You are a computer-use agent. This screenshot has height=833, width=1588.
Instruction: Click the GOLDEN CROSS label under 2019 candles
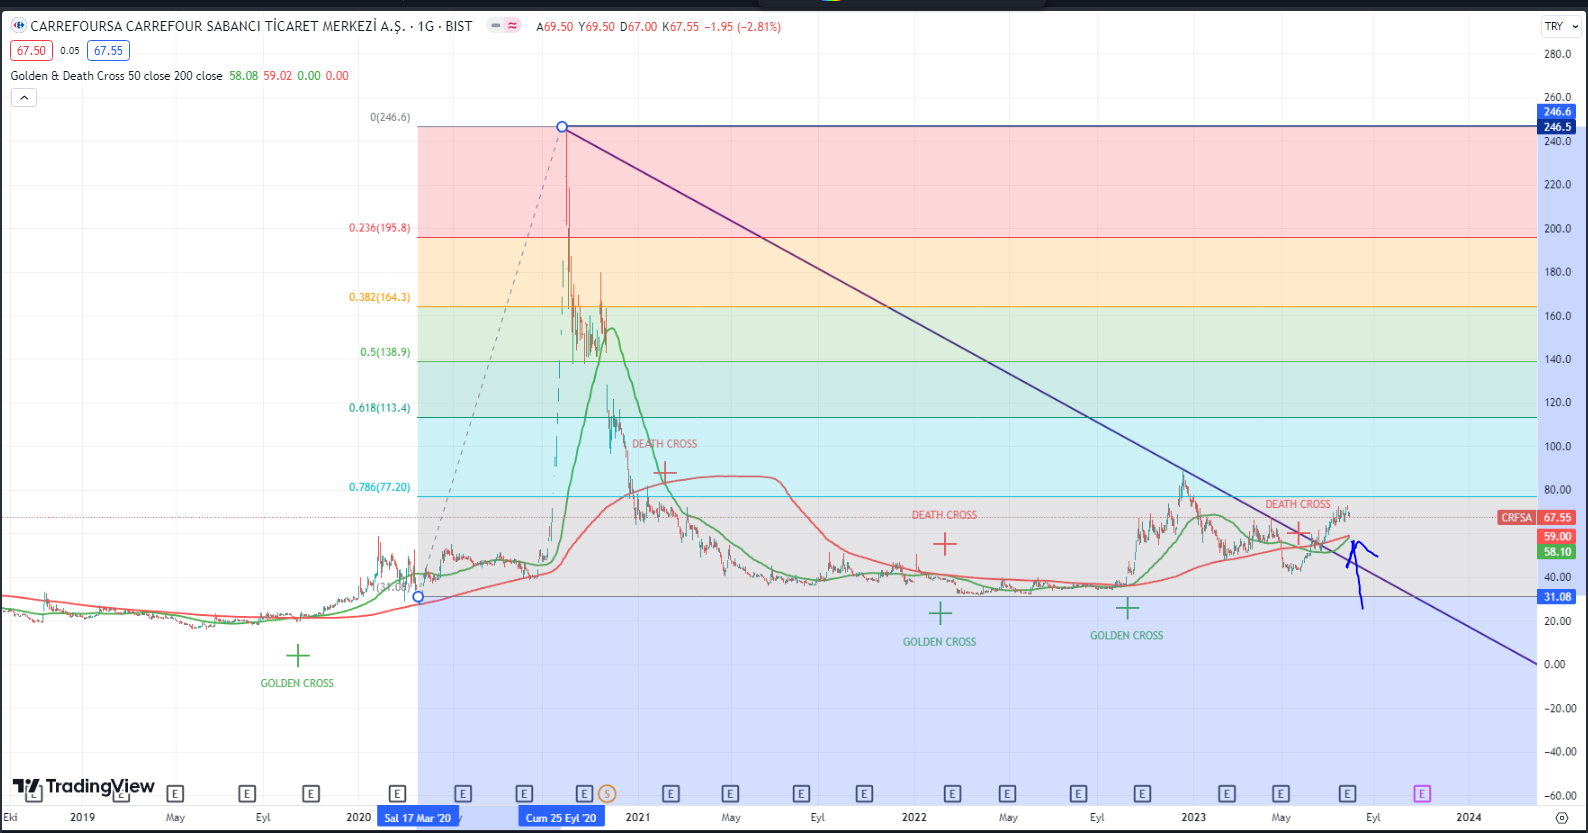point(297,684)
